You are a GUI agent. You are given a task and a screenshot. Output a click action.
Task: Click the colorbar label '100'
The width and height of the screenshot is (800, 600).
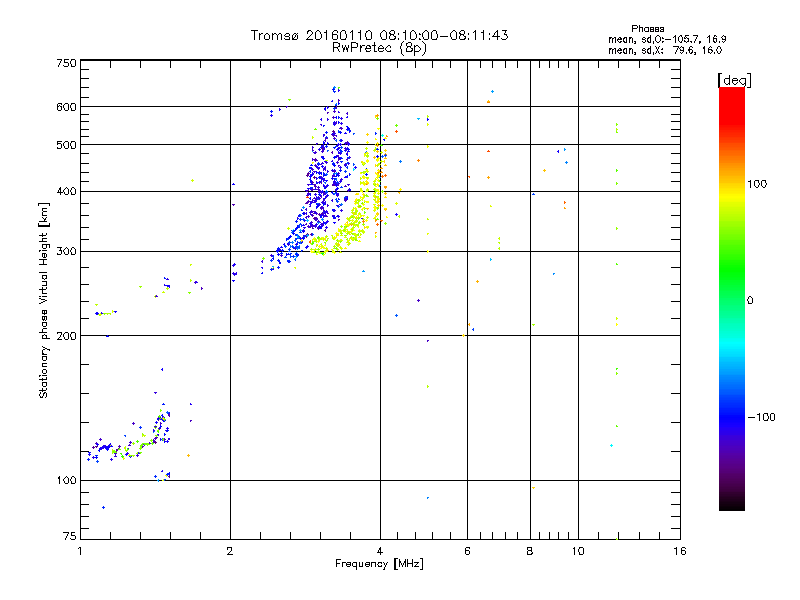(757, 184)
